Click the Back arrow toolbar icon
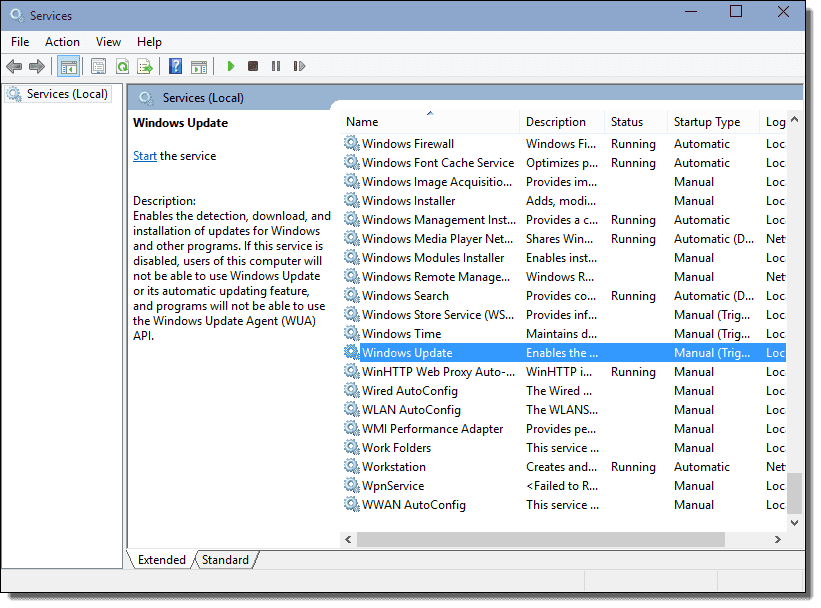This screenshot has width=821, height=608. click(14, 67)
